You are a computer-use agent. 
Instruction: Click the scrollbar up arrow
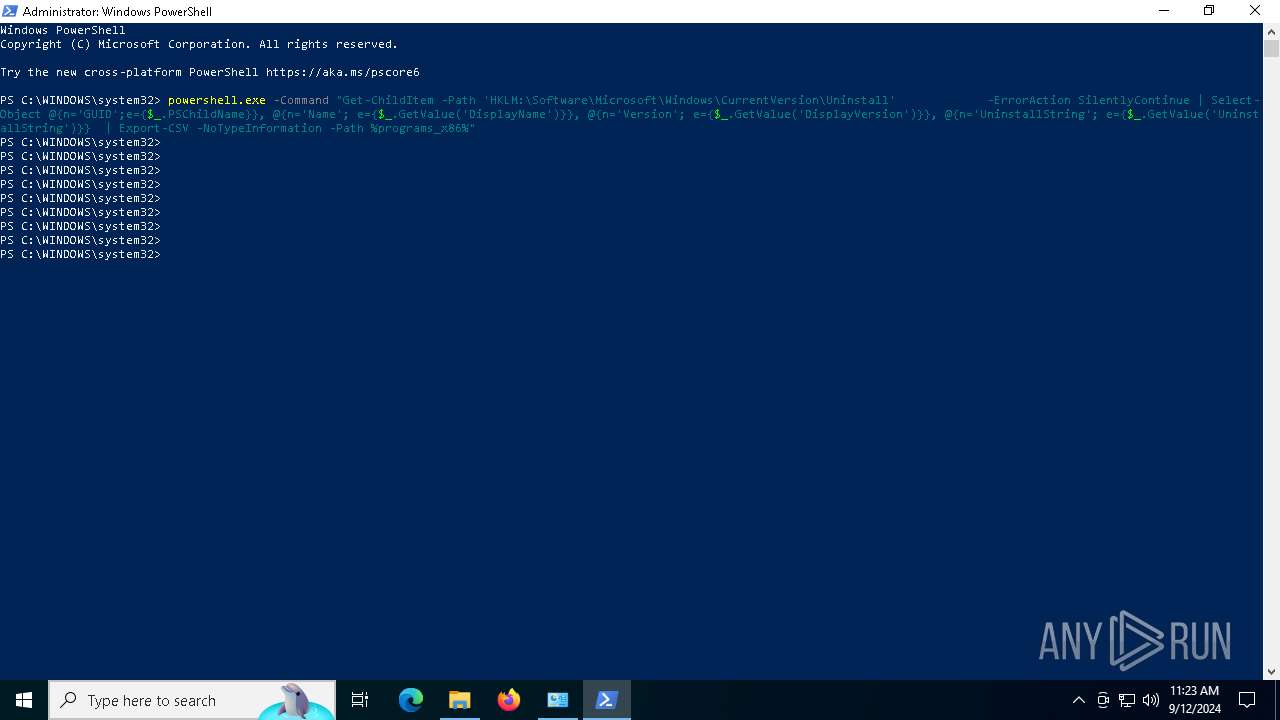pyautogui.click(x=1271, y=30)
